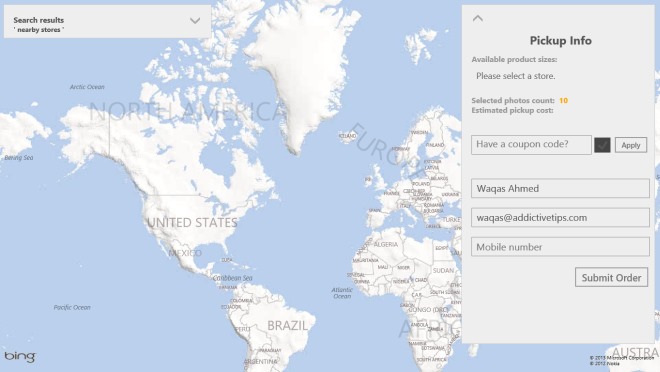Edit the email field waqas@addictivetips.com
This screenshot has width=660, height=372.
pos(560,218)
